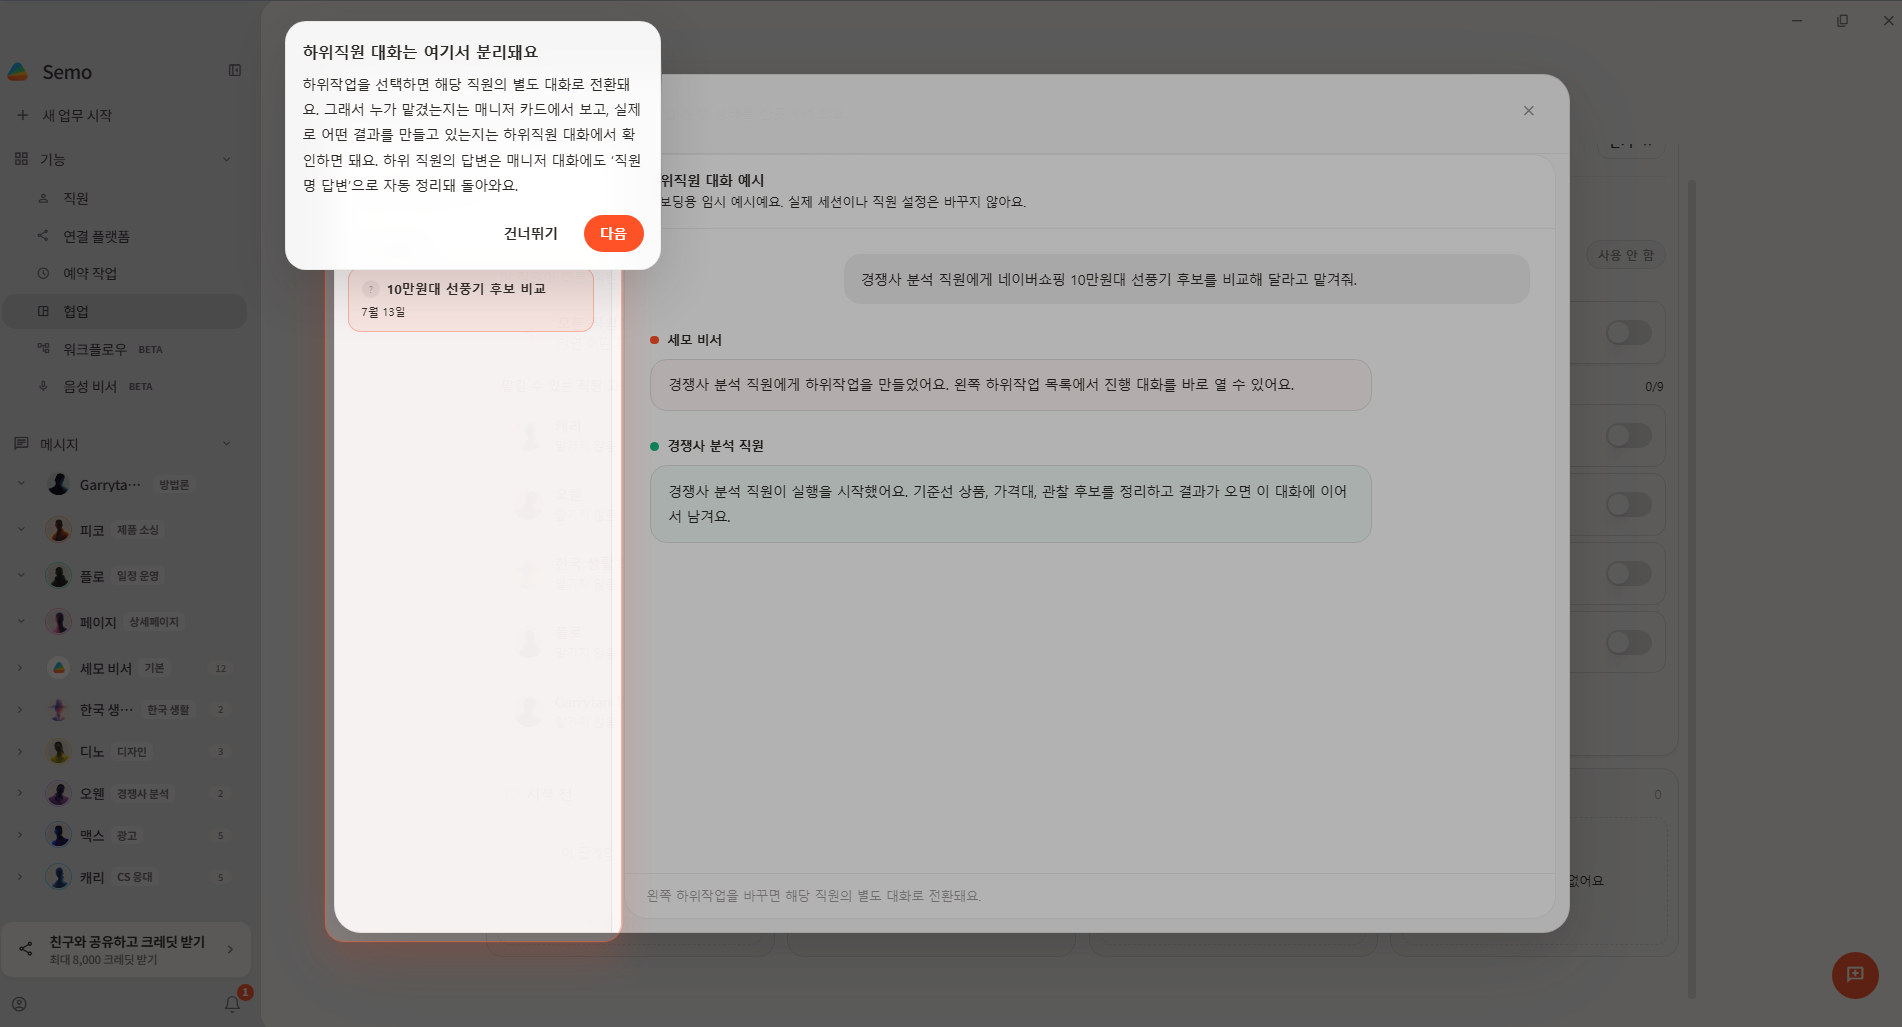Image resolution: width=1902 pixels, height=1027 pixels.
Task: Collapse the sidebar panel icon
Action: tap(235, 70)
